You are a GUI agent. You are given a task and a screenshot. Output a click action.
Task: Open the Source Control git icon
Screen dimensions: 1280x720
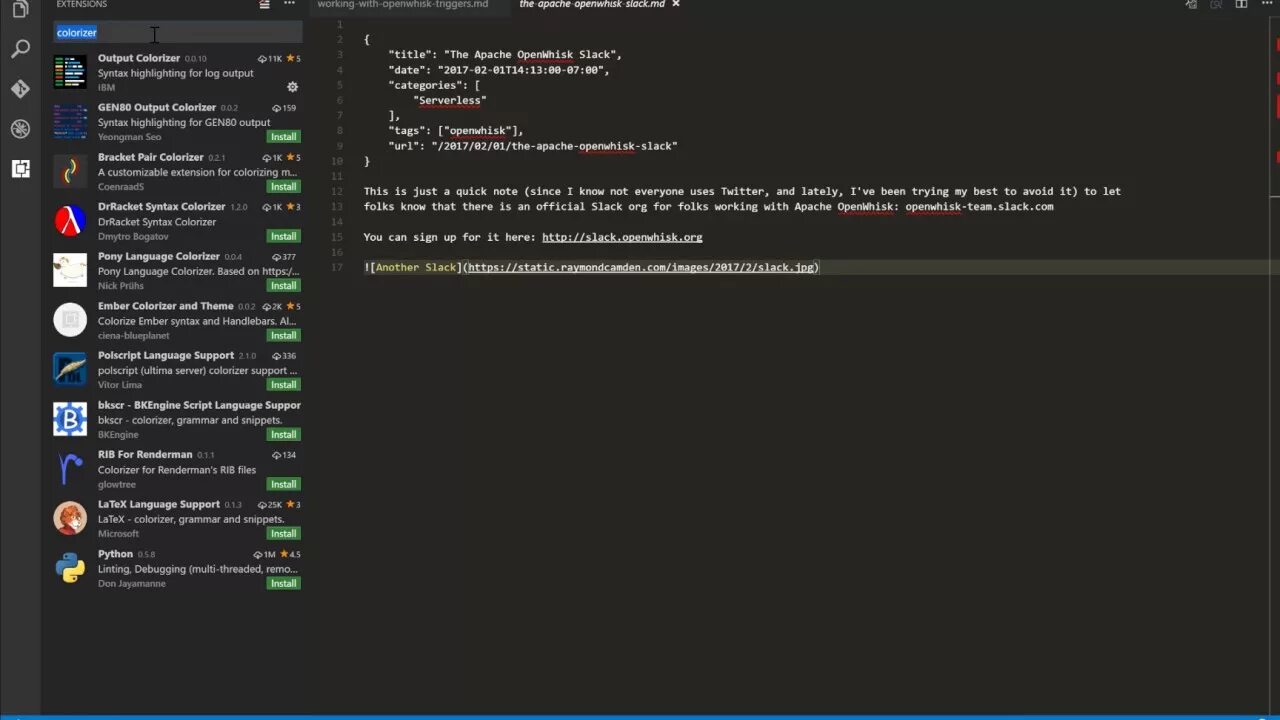[20, 88]
